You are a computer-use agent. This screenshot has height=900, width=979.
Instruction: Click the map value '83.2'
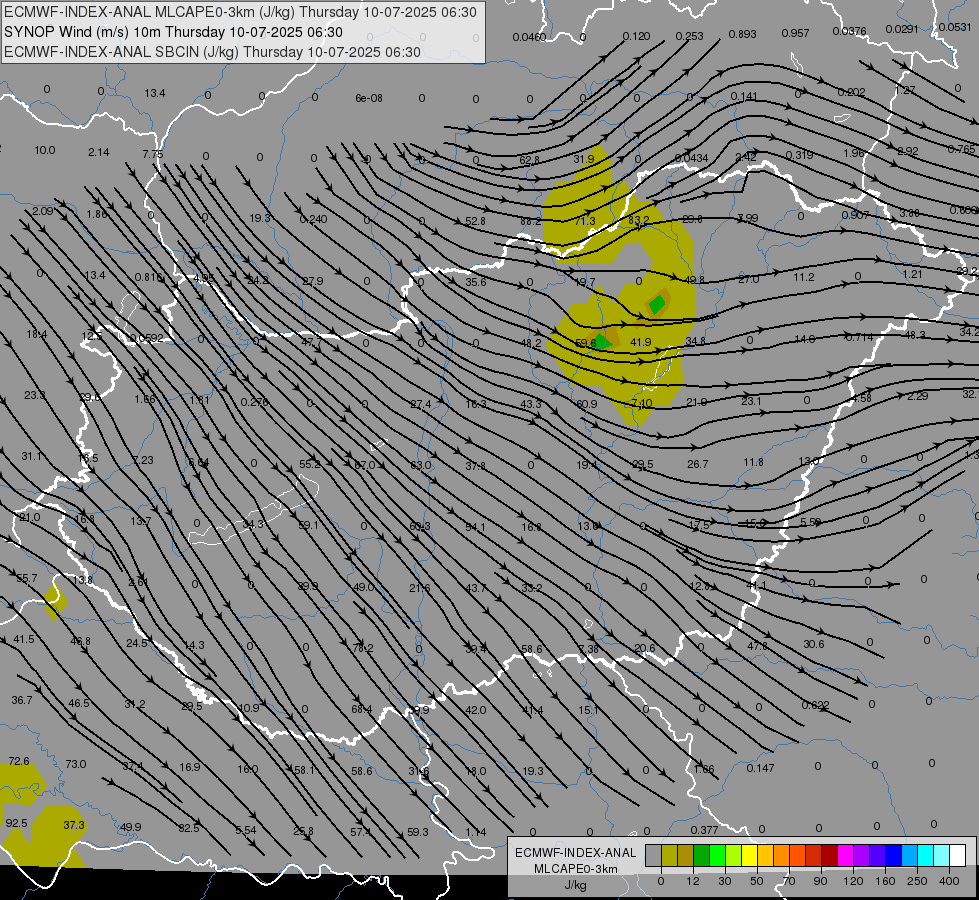click(639, 220)
